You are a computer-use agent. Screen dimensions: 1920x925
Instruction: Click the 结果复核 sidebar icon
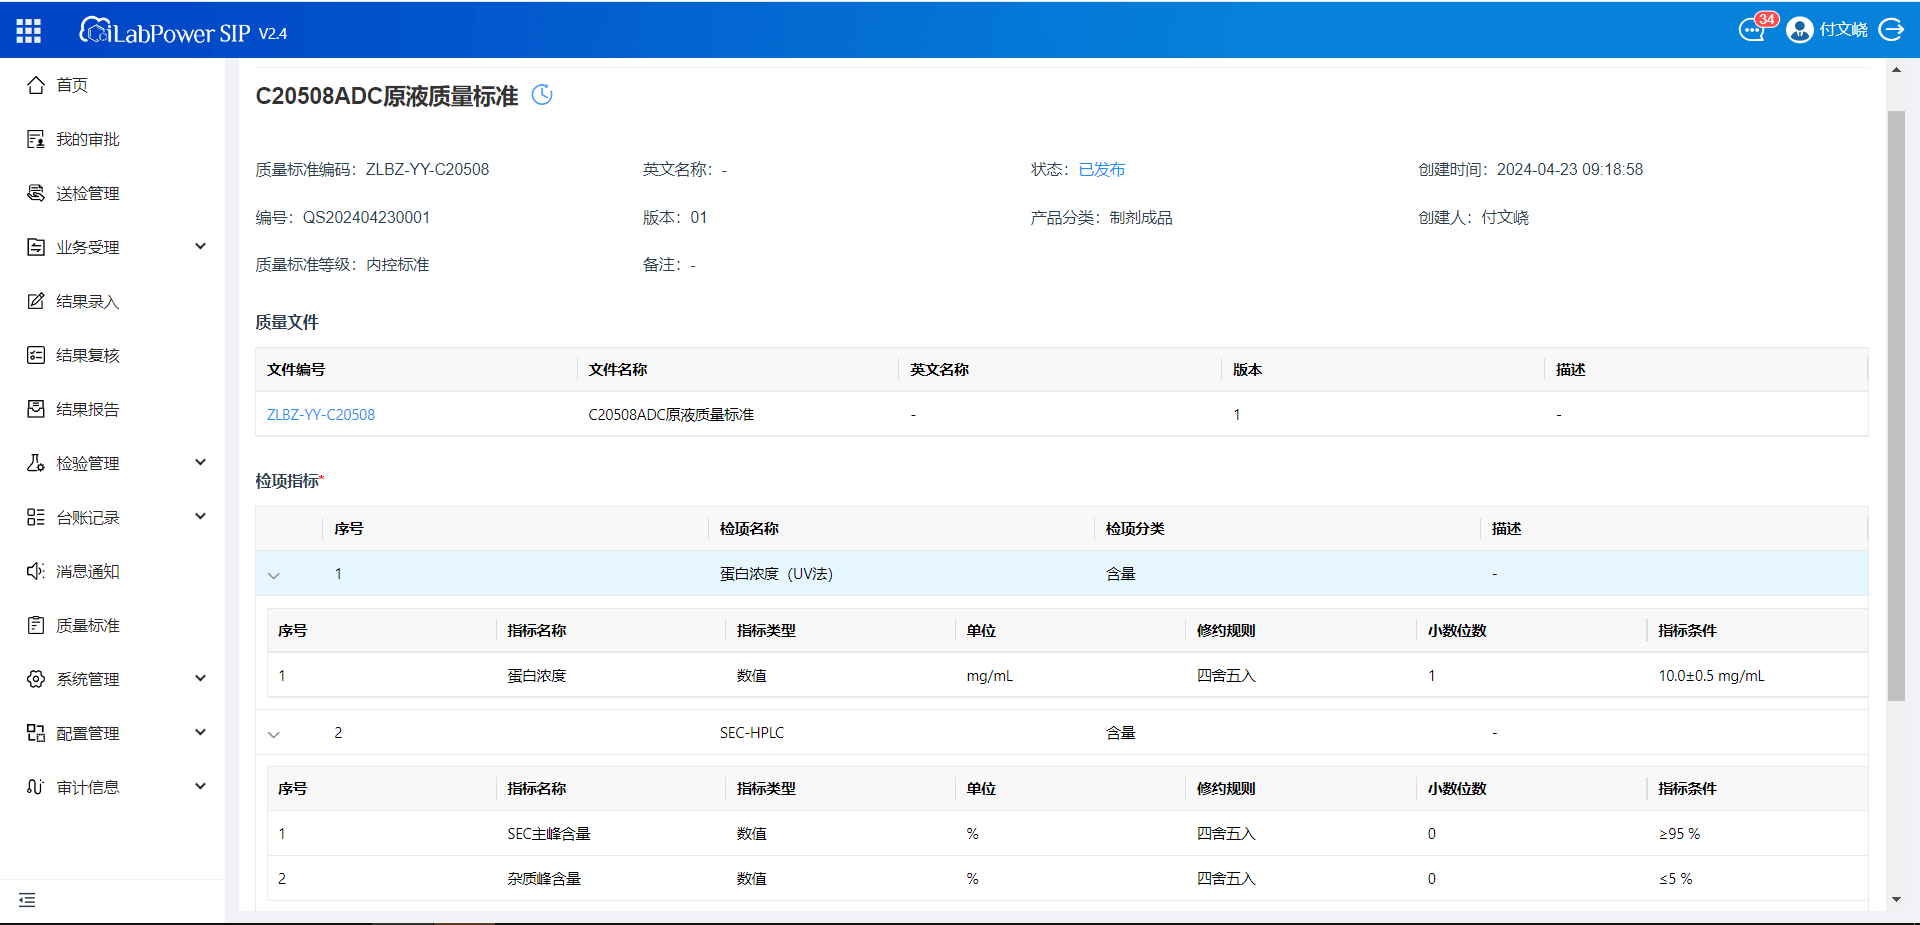36,355
